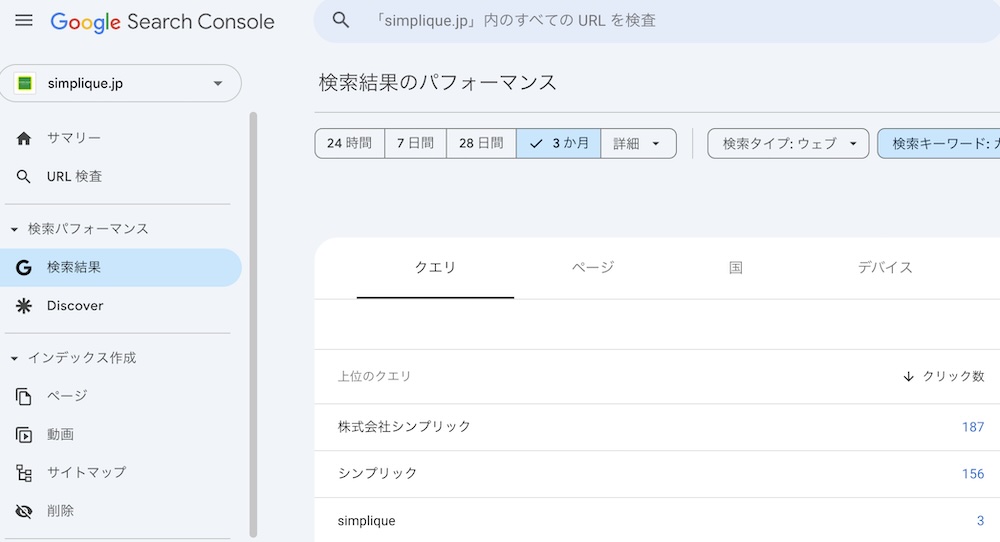Open the hamburger main menu
This screenshot has height=542, width=1000.
point(24,21)
